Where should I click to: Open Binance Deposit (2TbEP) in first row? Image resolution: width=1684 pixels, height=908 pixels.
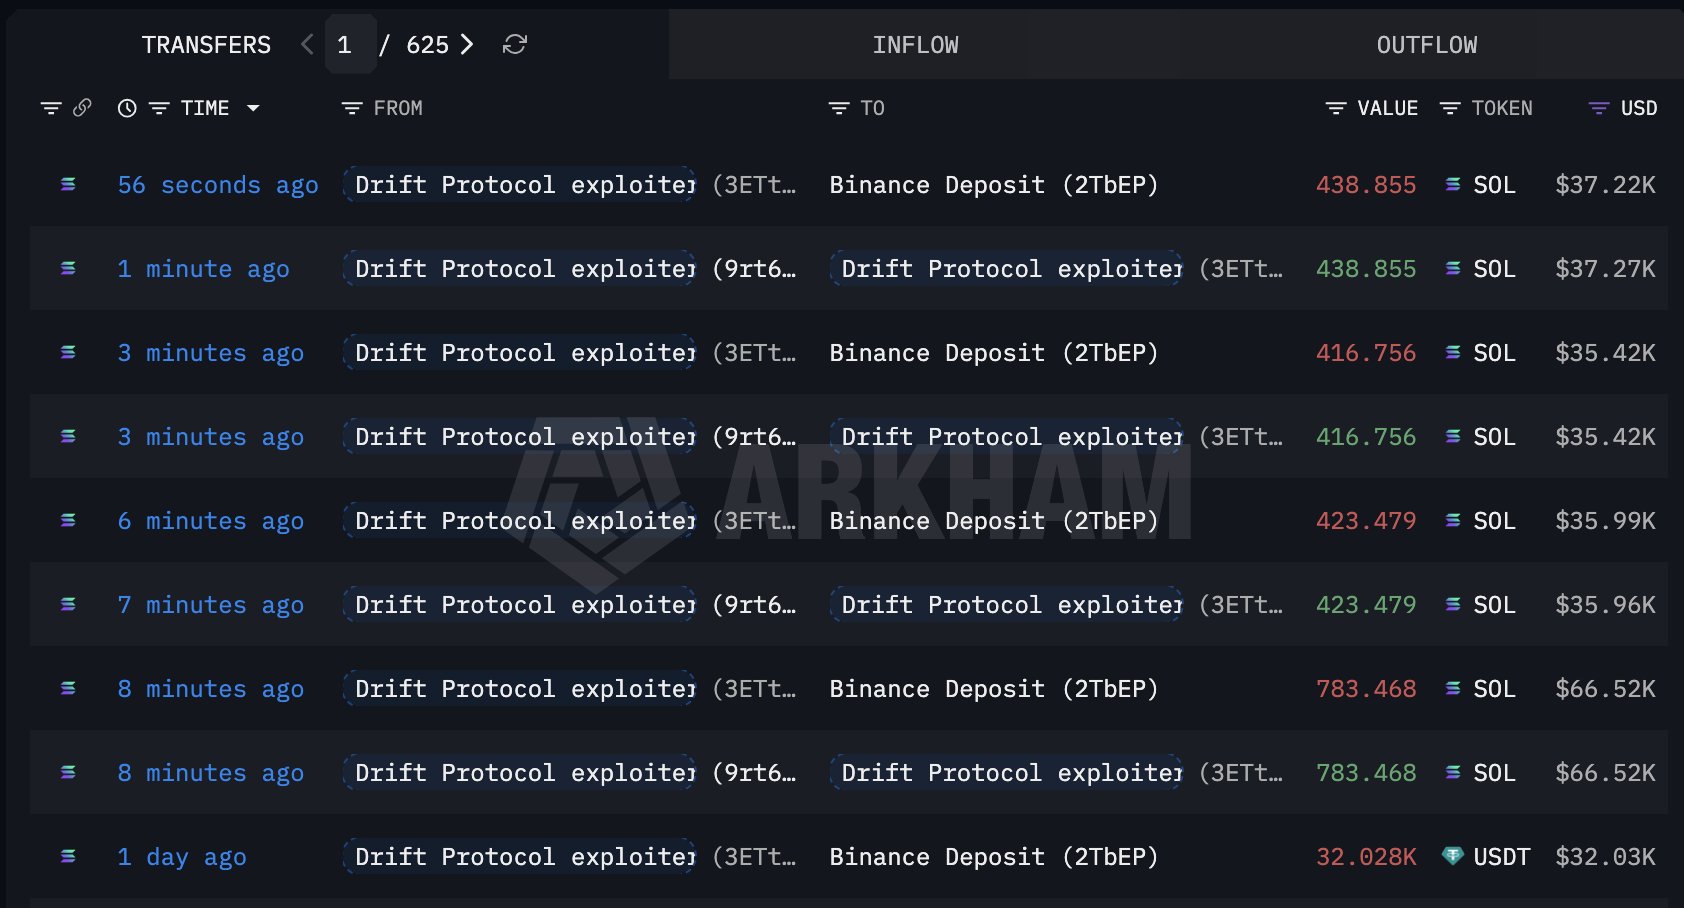click(993, 185)
